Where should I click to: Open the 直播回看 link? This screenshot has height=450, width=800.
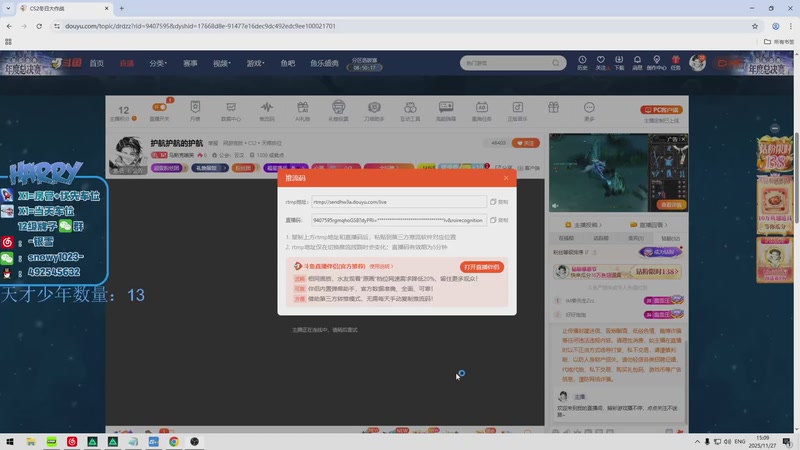click(x=649, y=224)
